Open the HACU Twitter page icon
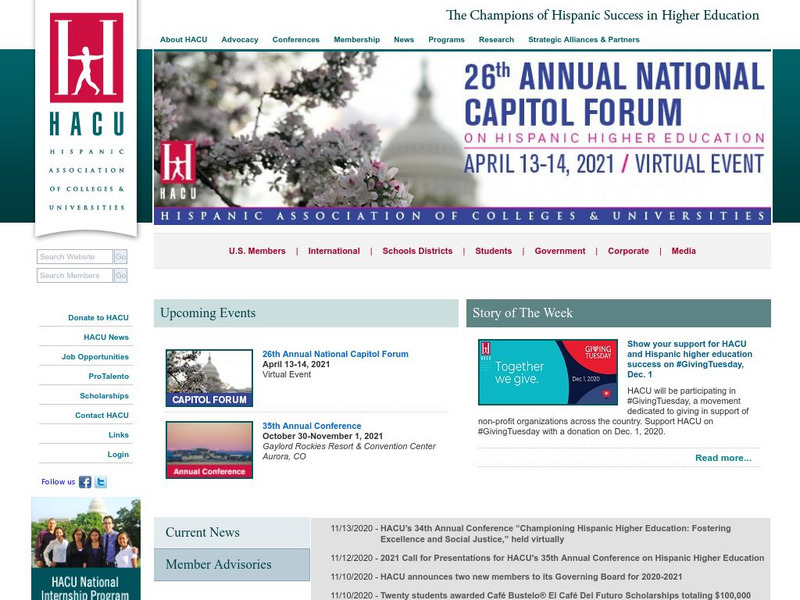 [x=101, y=482]
